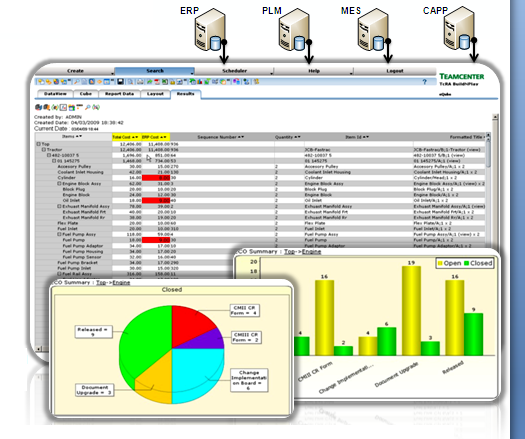Click the Document Upgrade yellow bar labeled 19
525x439 pixels.
[411, 311]
